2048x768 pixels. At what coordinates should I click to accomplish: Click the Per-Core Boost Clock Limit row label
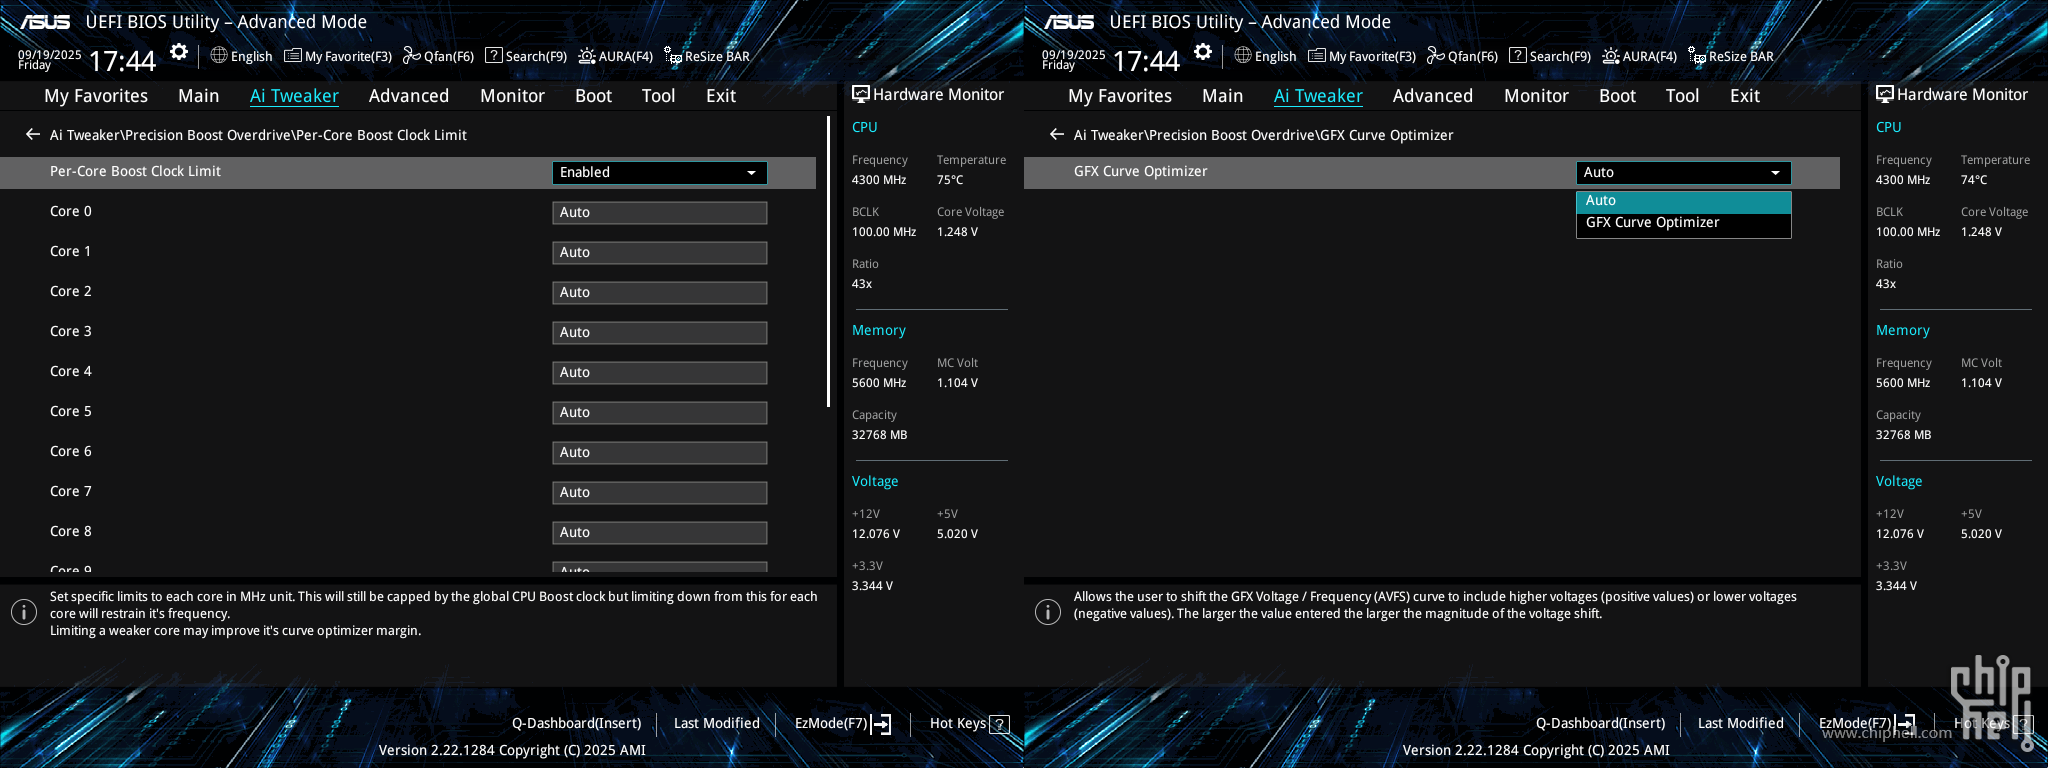click(x=135, y=171)
